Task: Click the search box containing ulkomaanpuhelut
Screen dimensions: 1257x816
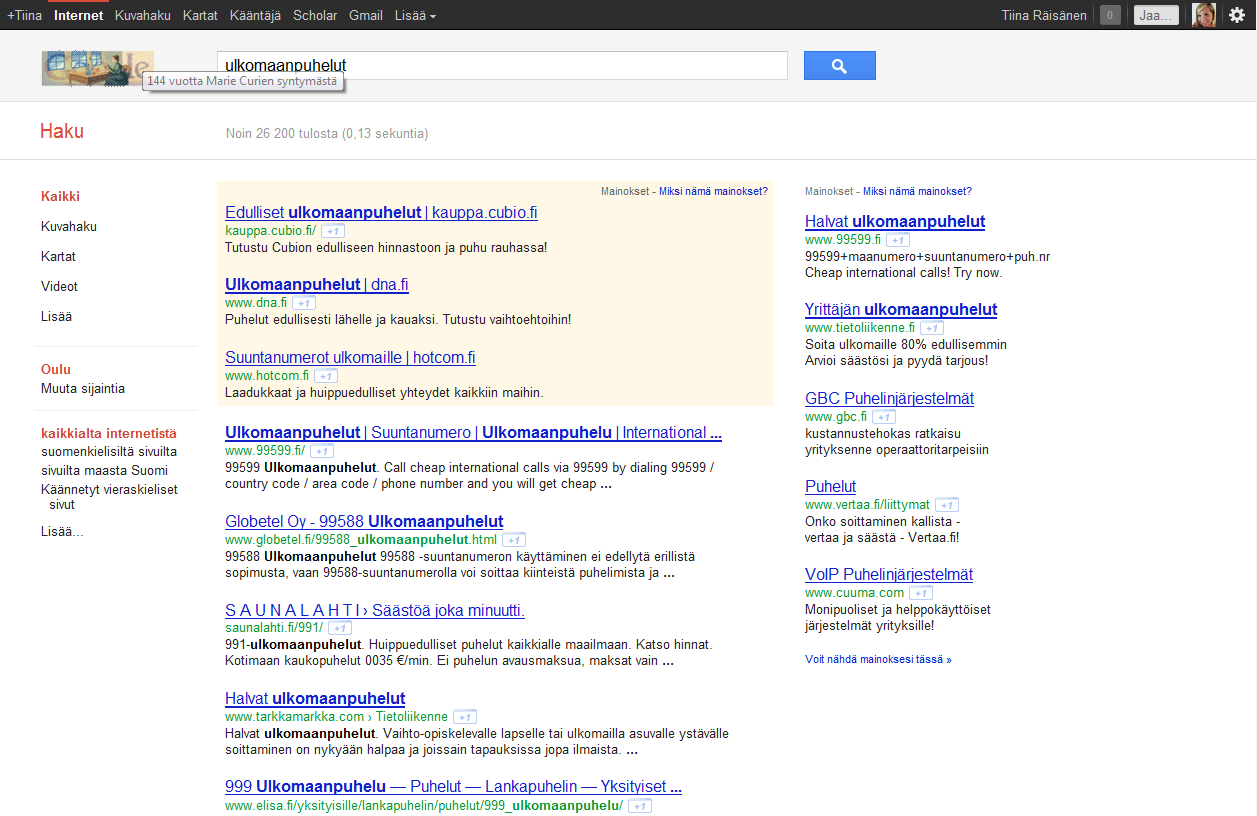Action: [x=502, y=66]
